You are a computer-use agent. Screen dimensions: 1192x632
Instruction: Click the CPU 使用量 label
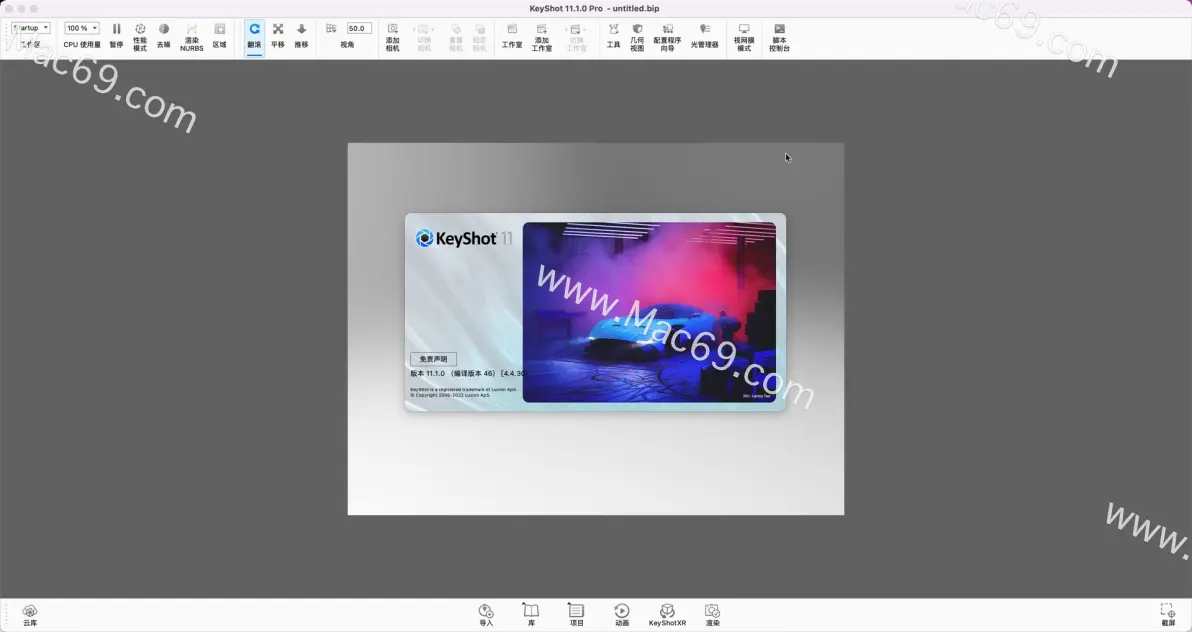pyautogui.click(x=82, y=45)
